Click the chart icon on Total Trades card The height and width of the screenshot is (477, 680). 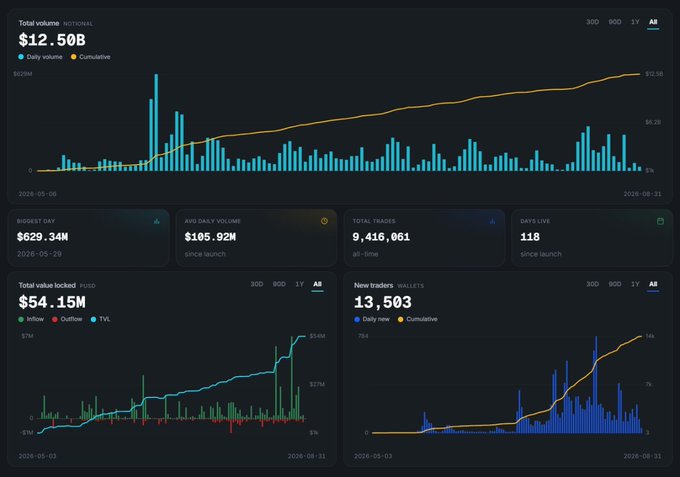click(x=492, y=221)
